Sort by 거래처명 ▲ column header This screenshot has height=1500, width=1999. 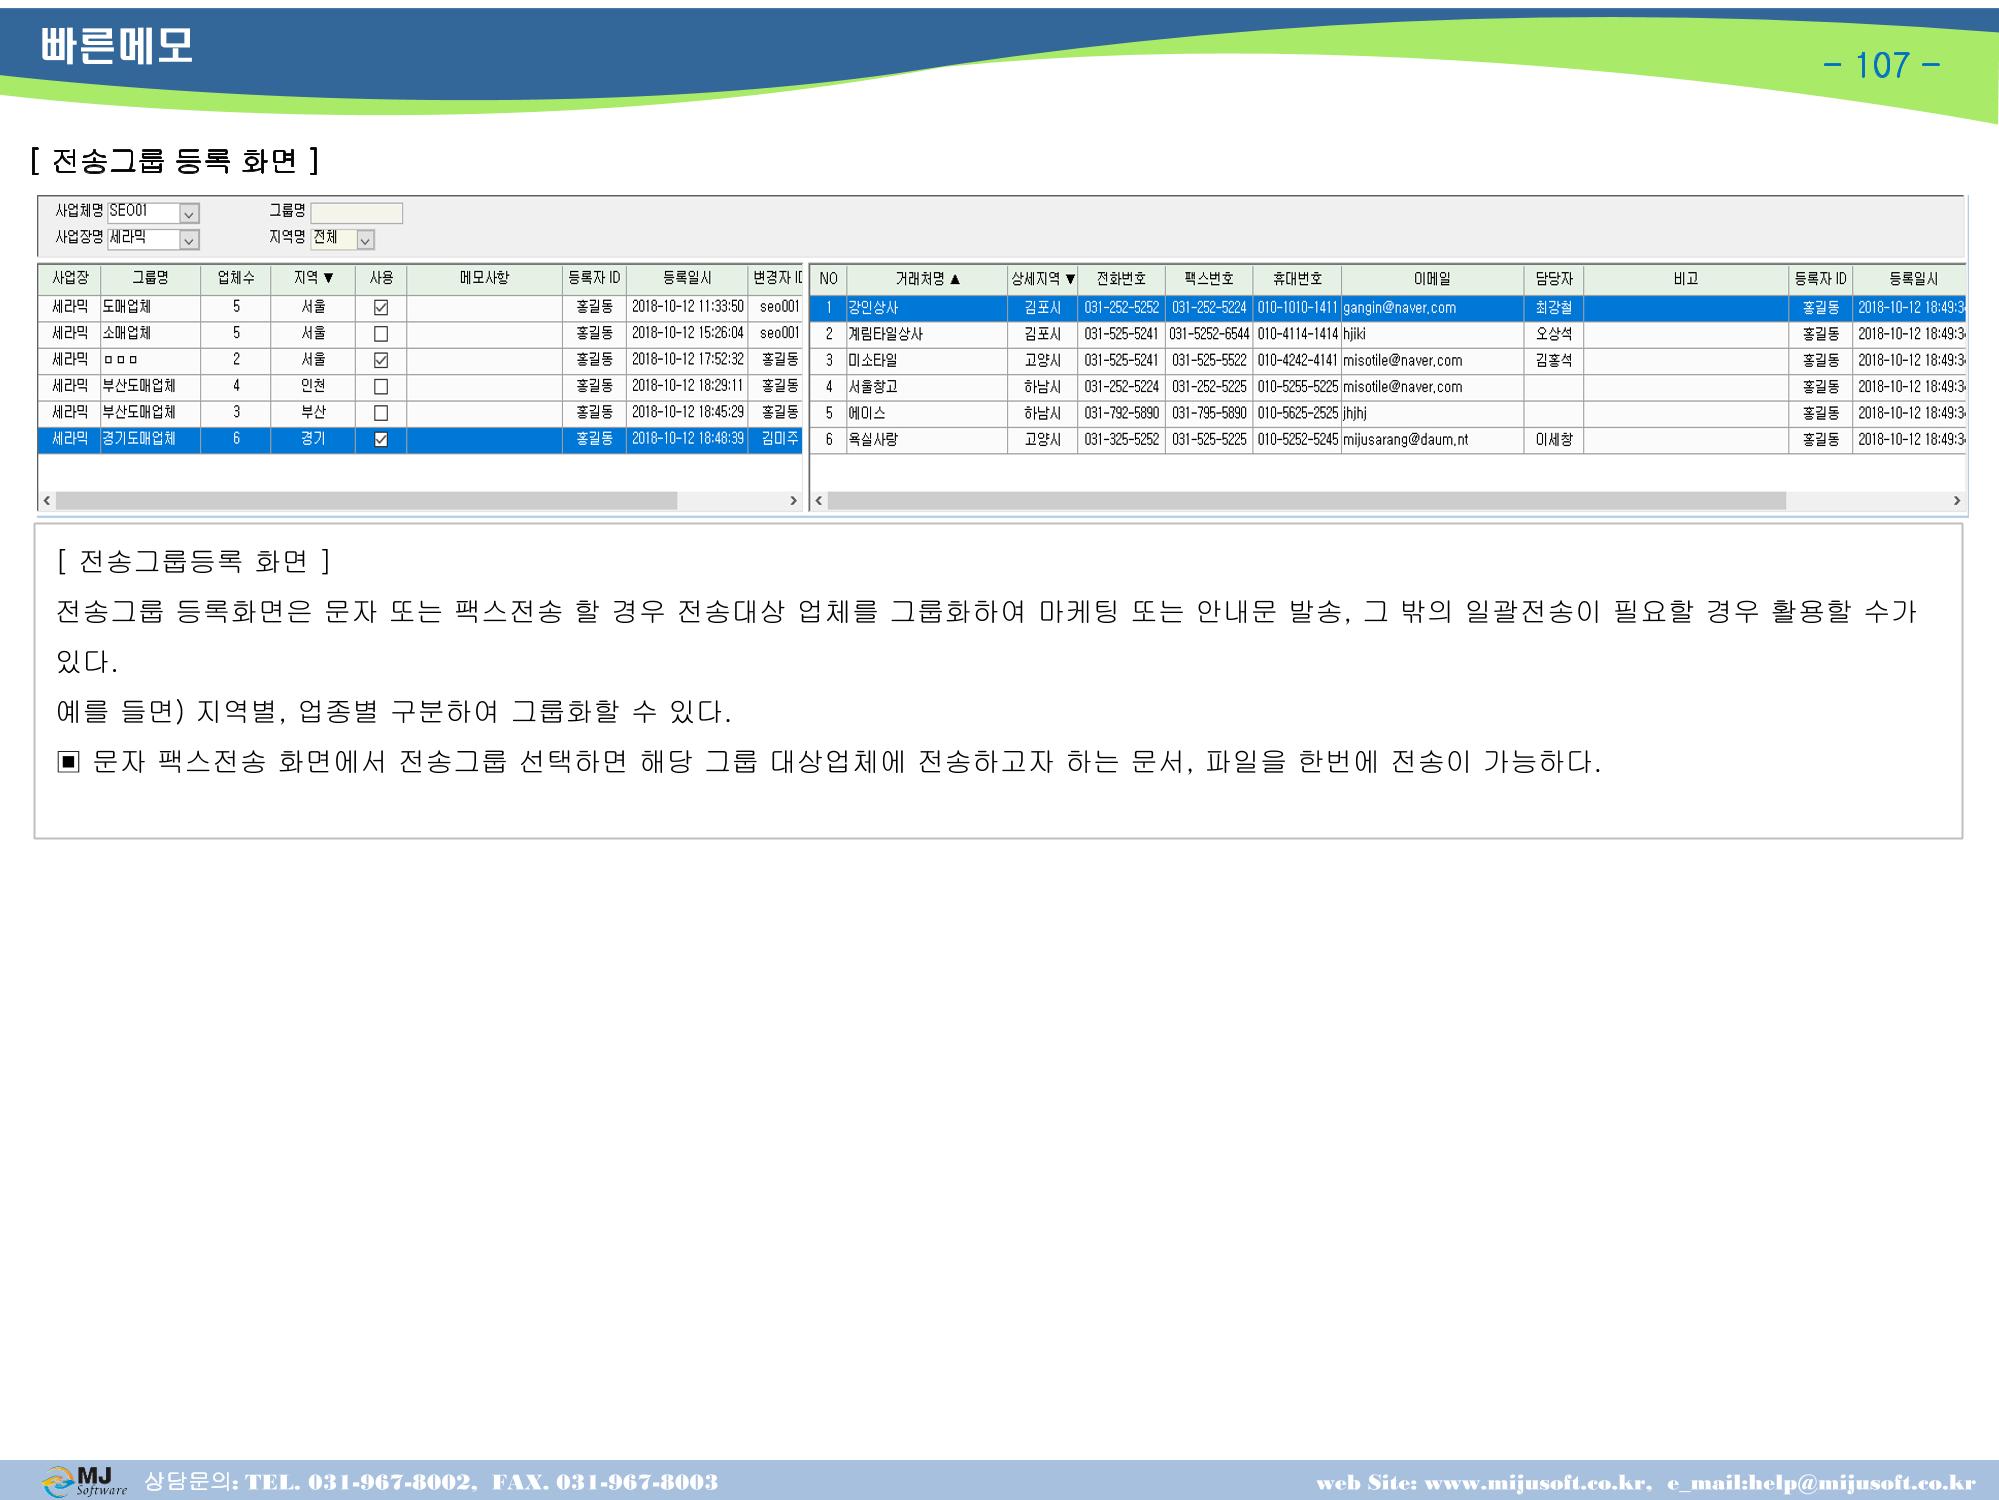(927, 279)
